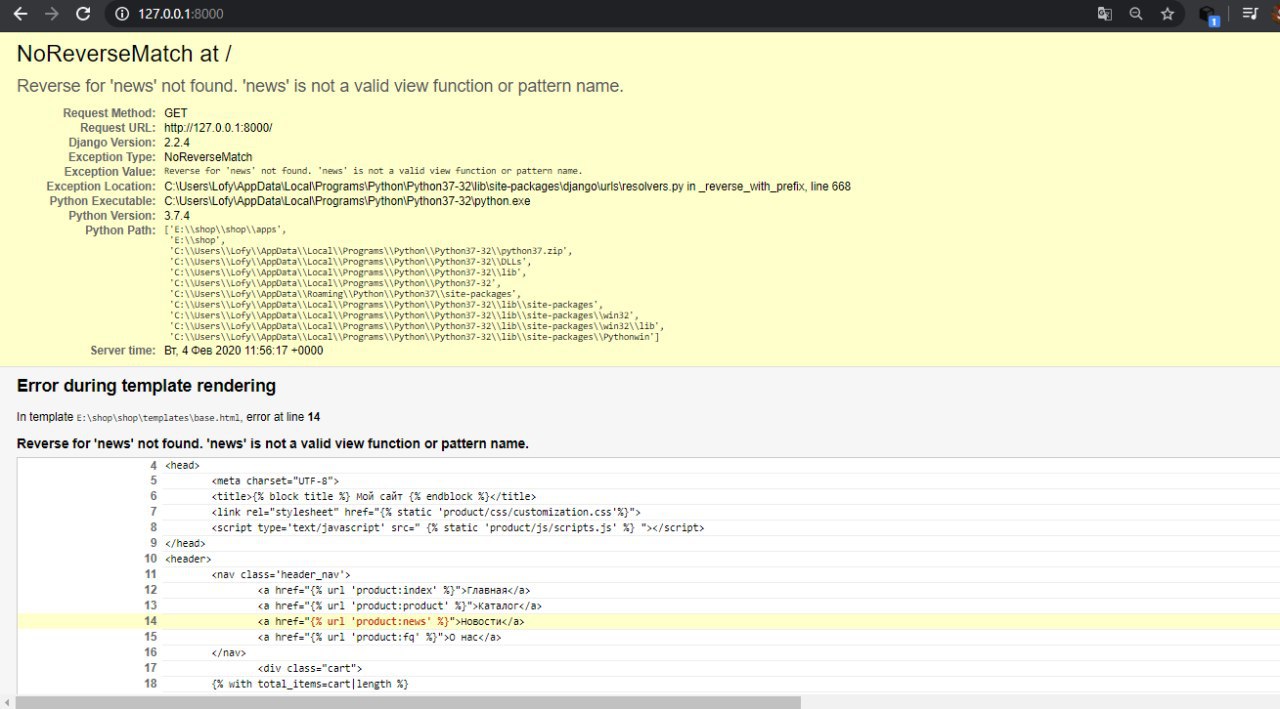Click code line 12 with 'product:index' link
This screenshot has height=709, width=1280.
[394, 590]
